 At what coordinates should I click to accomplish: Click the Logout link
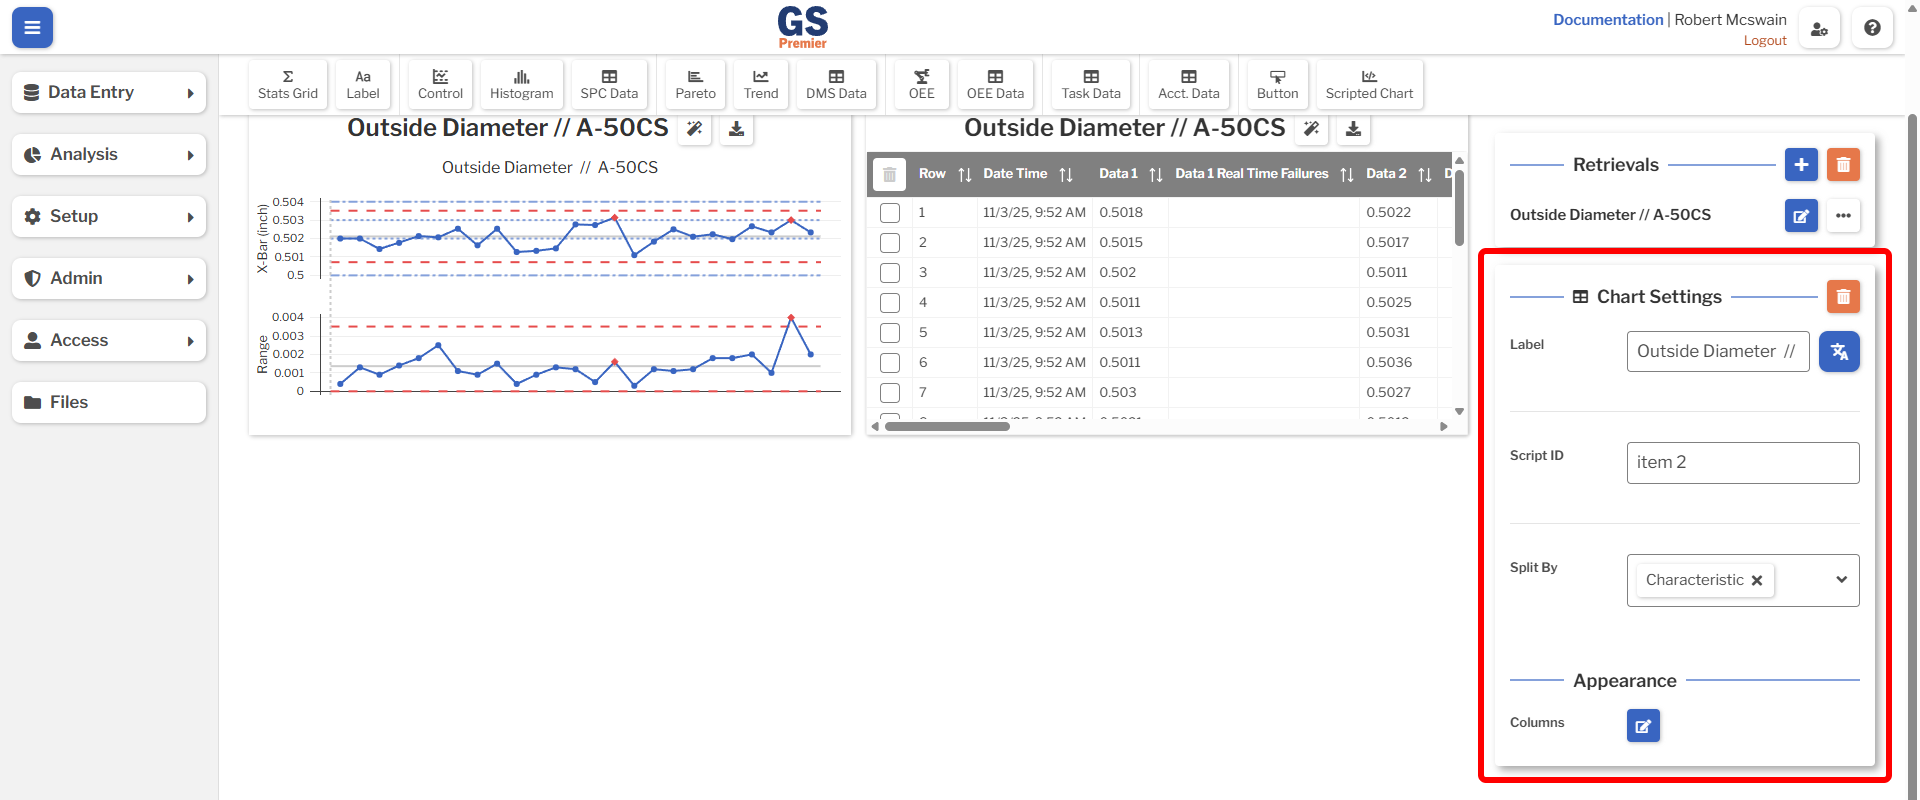(1764, 41)
